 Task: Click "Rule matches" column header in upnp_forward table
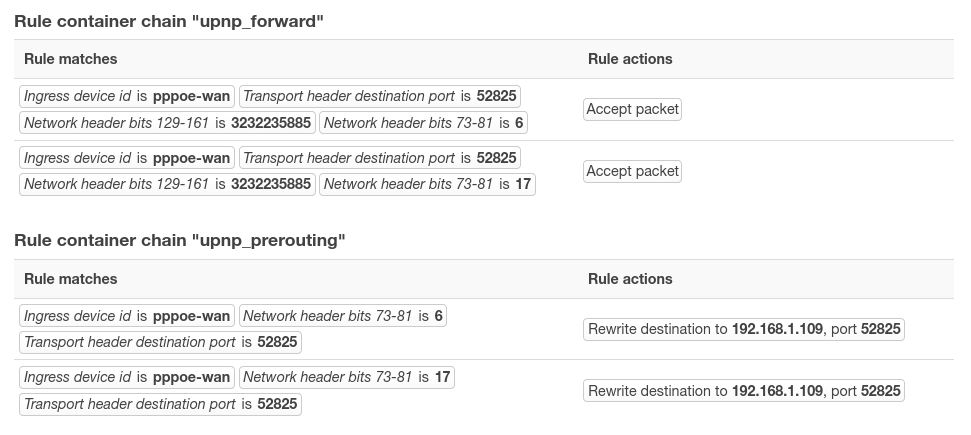pyautogui.click(x=70, y=59)
